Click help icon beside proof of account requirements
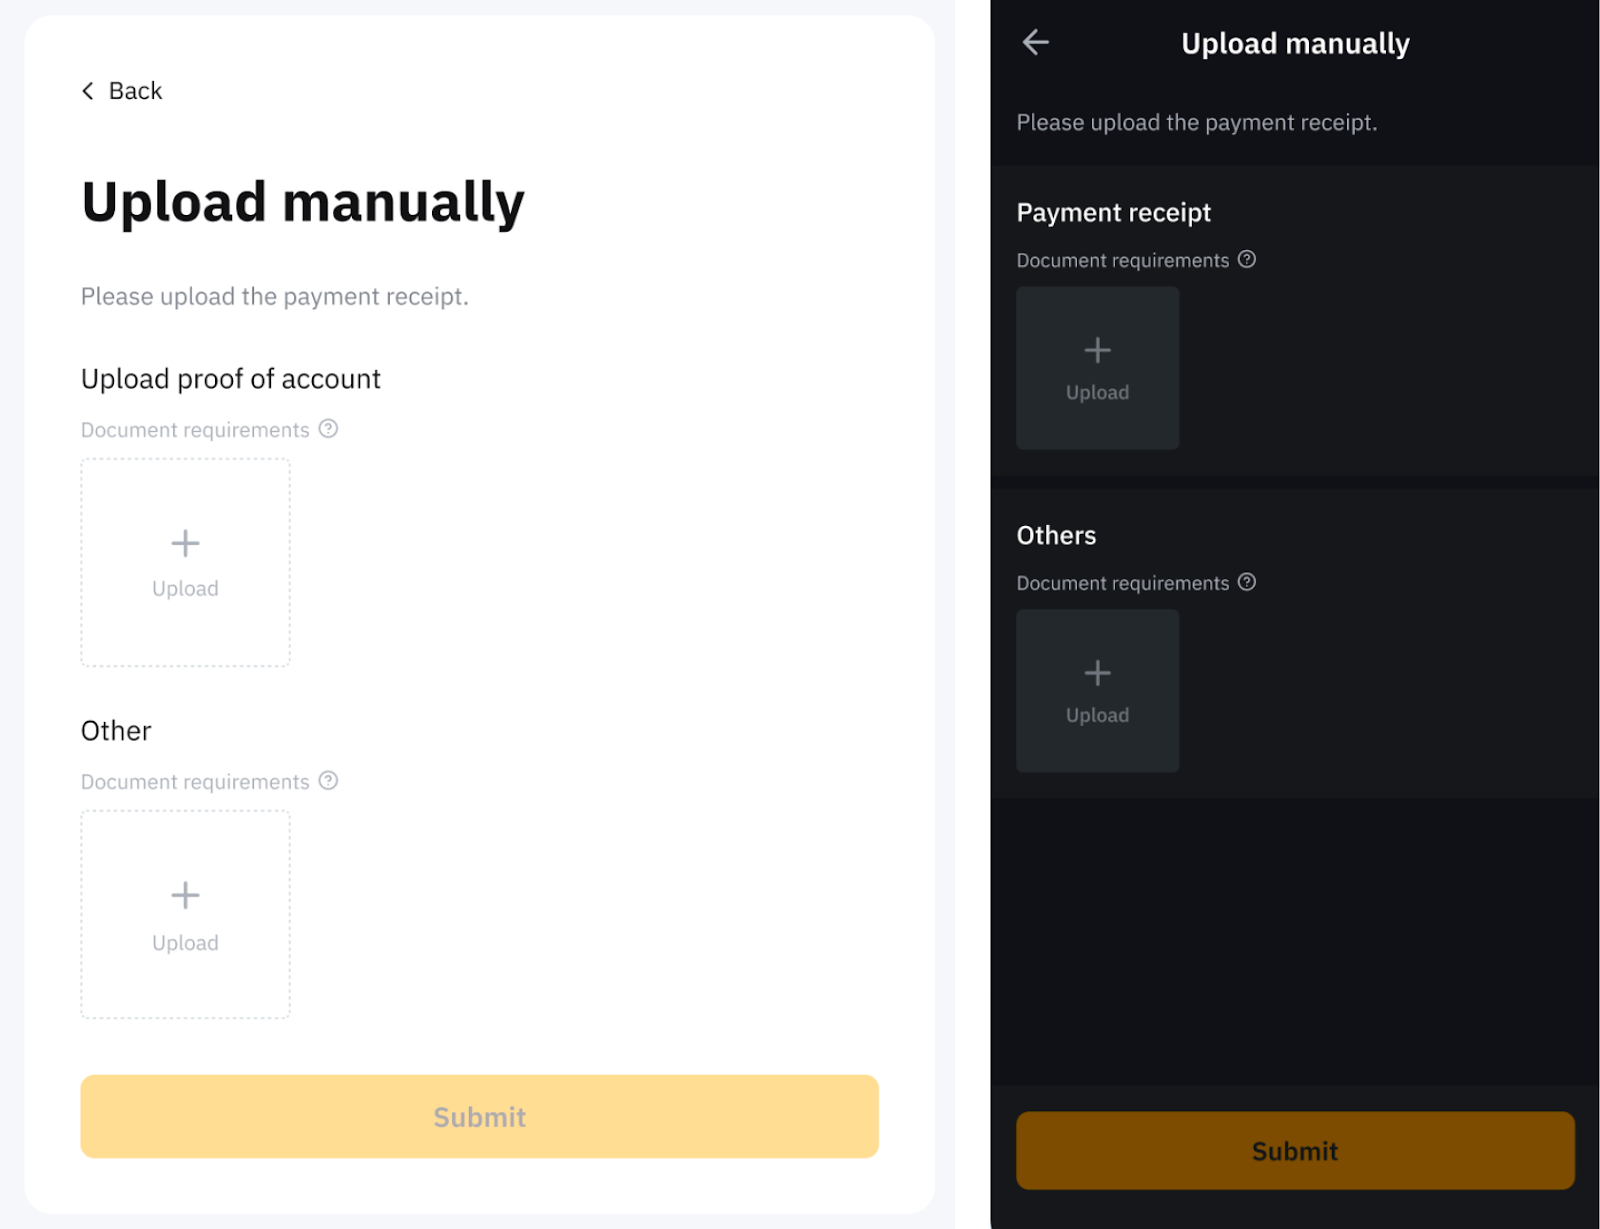1600x1229 pixels. 328,429
